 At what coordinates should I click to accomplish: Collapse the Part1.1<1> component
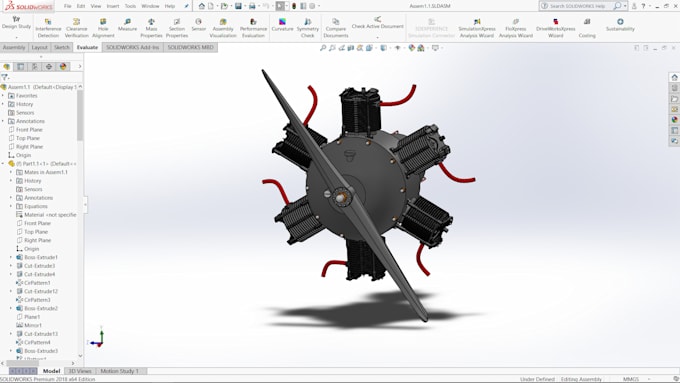tap(3, 164)
